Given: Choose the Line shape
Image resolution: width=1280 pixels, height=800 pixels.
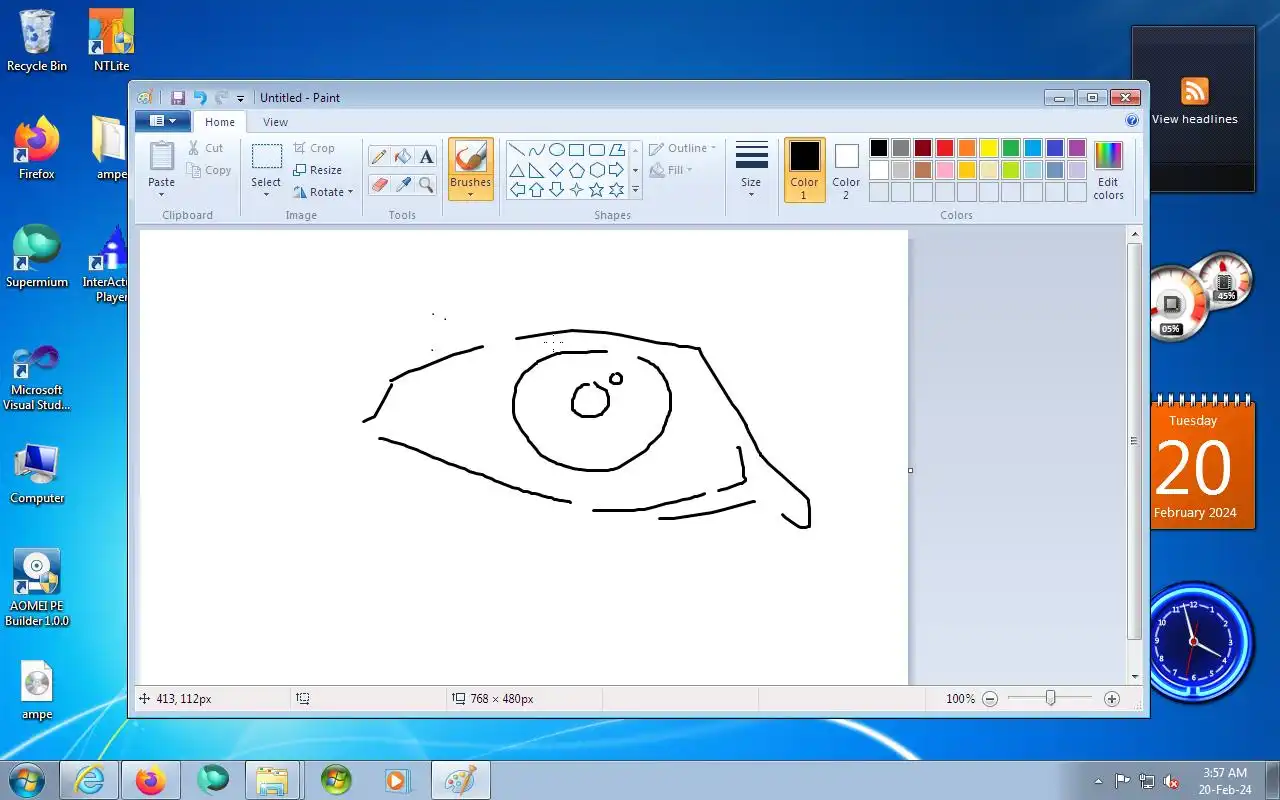Looking at the screenshot, I should click(517, 150).
